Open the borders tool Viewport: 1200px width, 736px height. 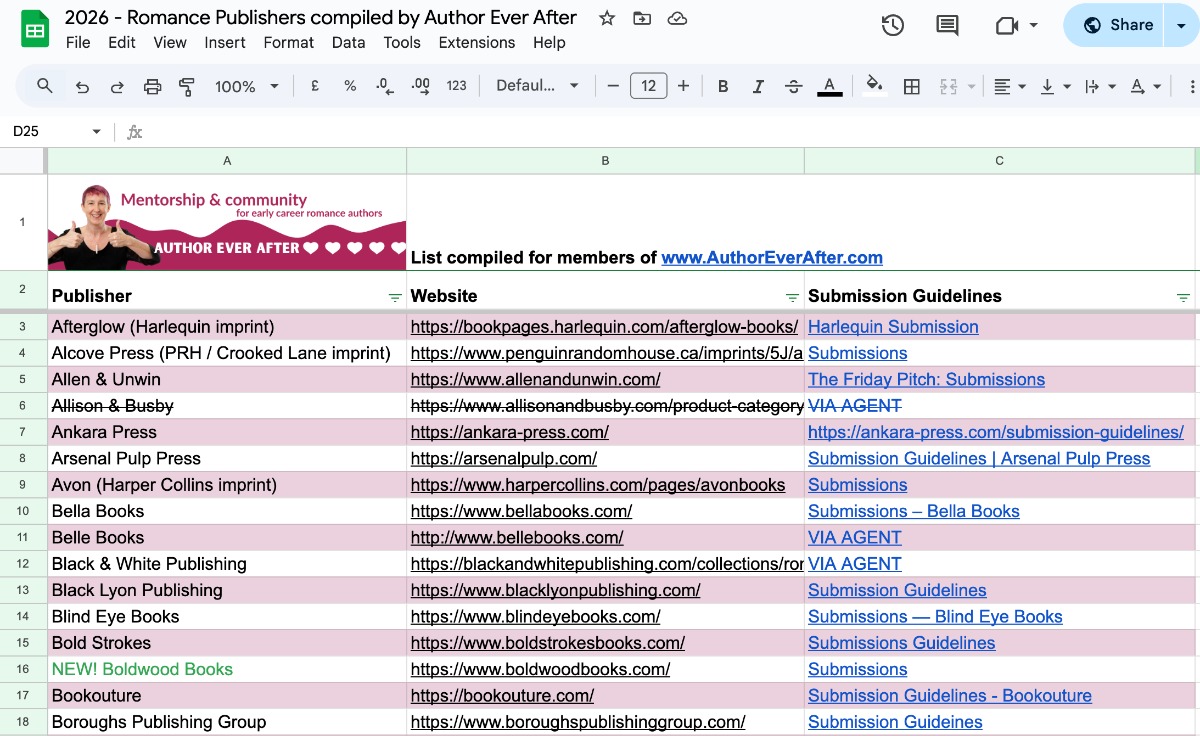[911, 87]
